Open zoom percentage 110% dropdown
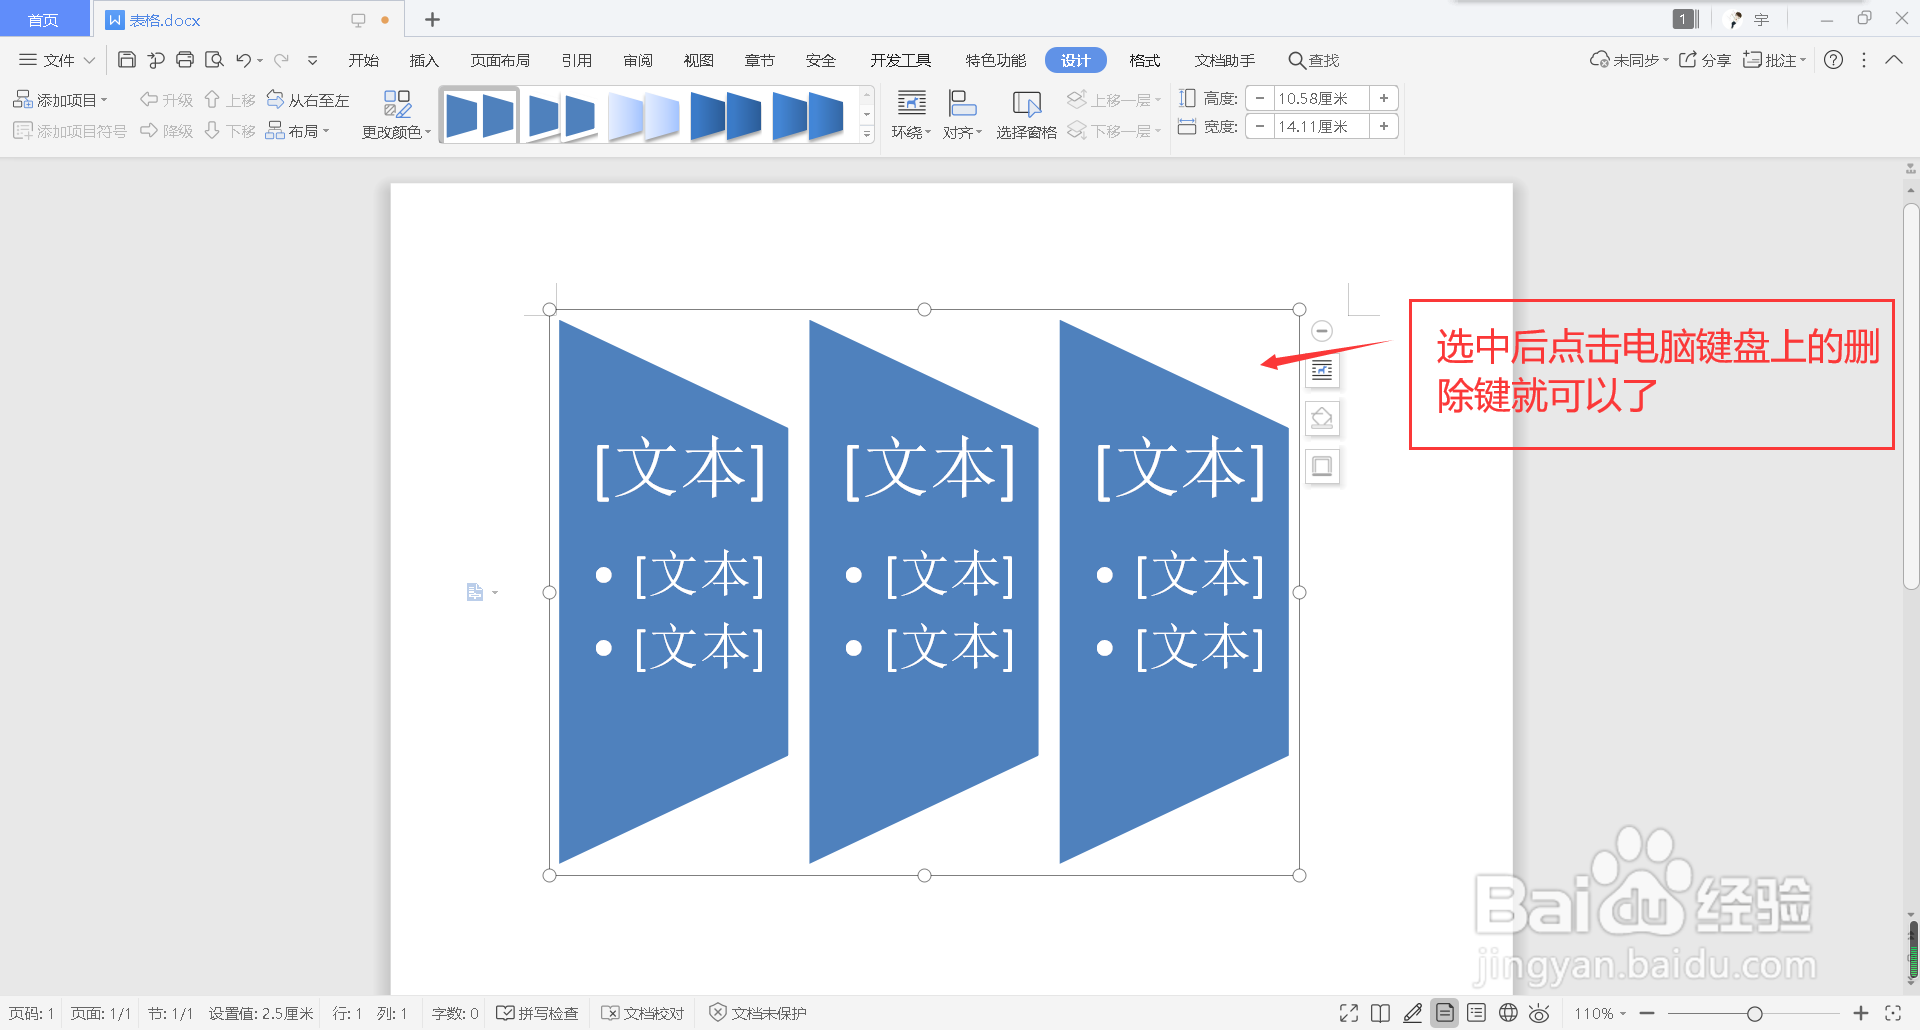The image size is (1920, 1030). pos(1600,1013)
